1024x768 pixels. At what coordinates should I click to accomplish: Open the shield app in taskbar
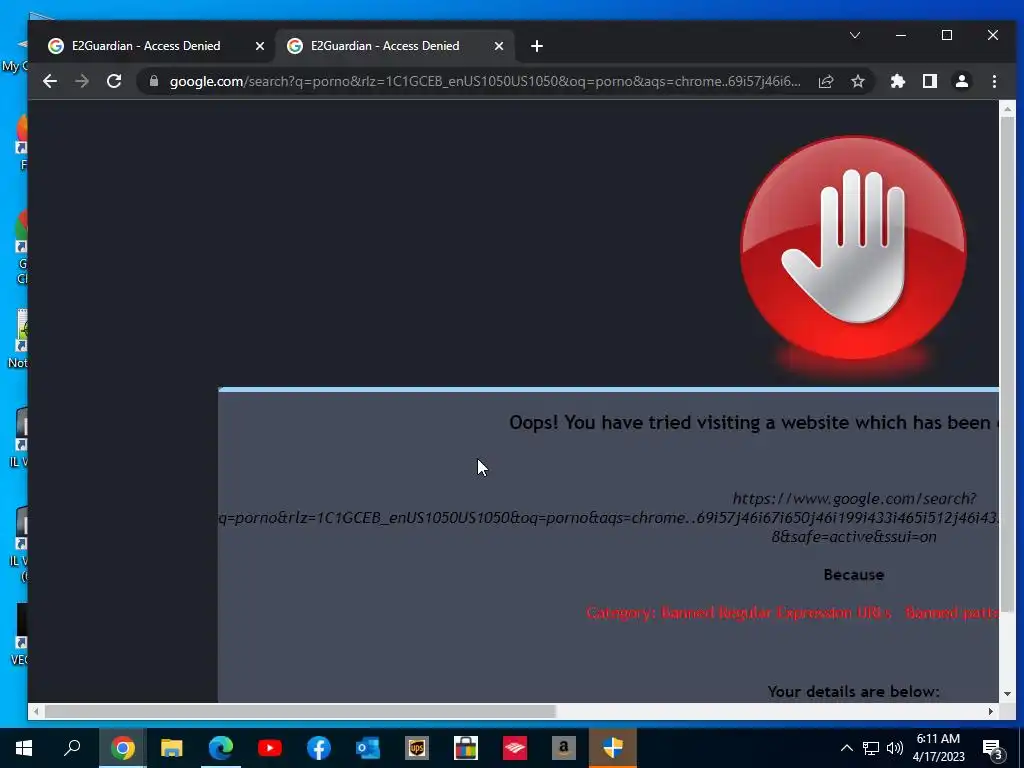tap(613, 748)
